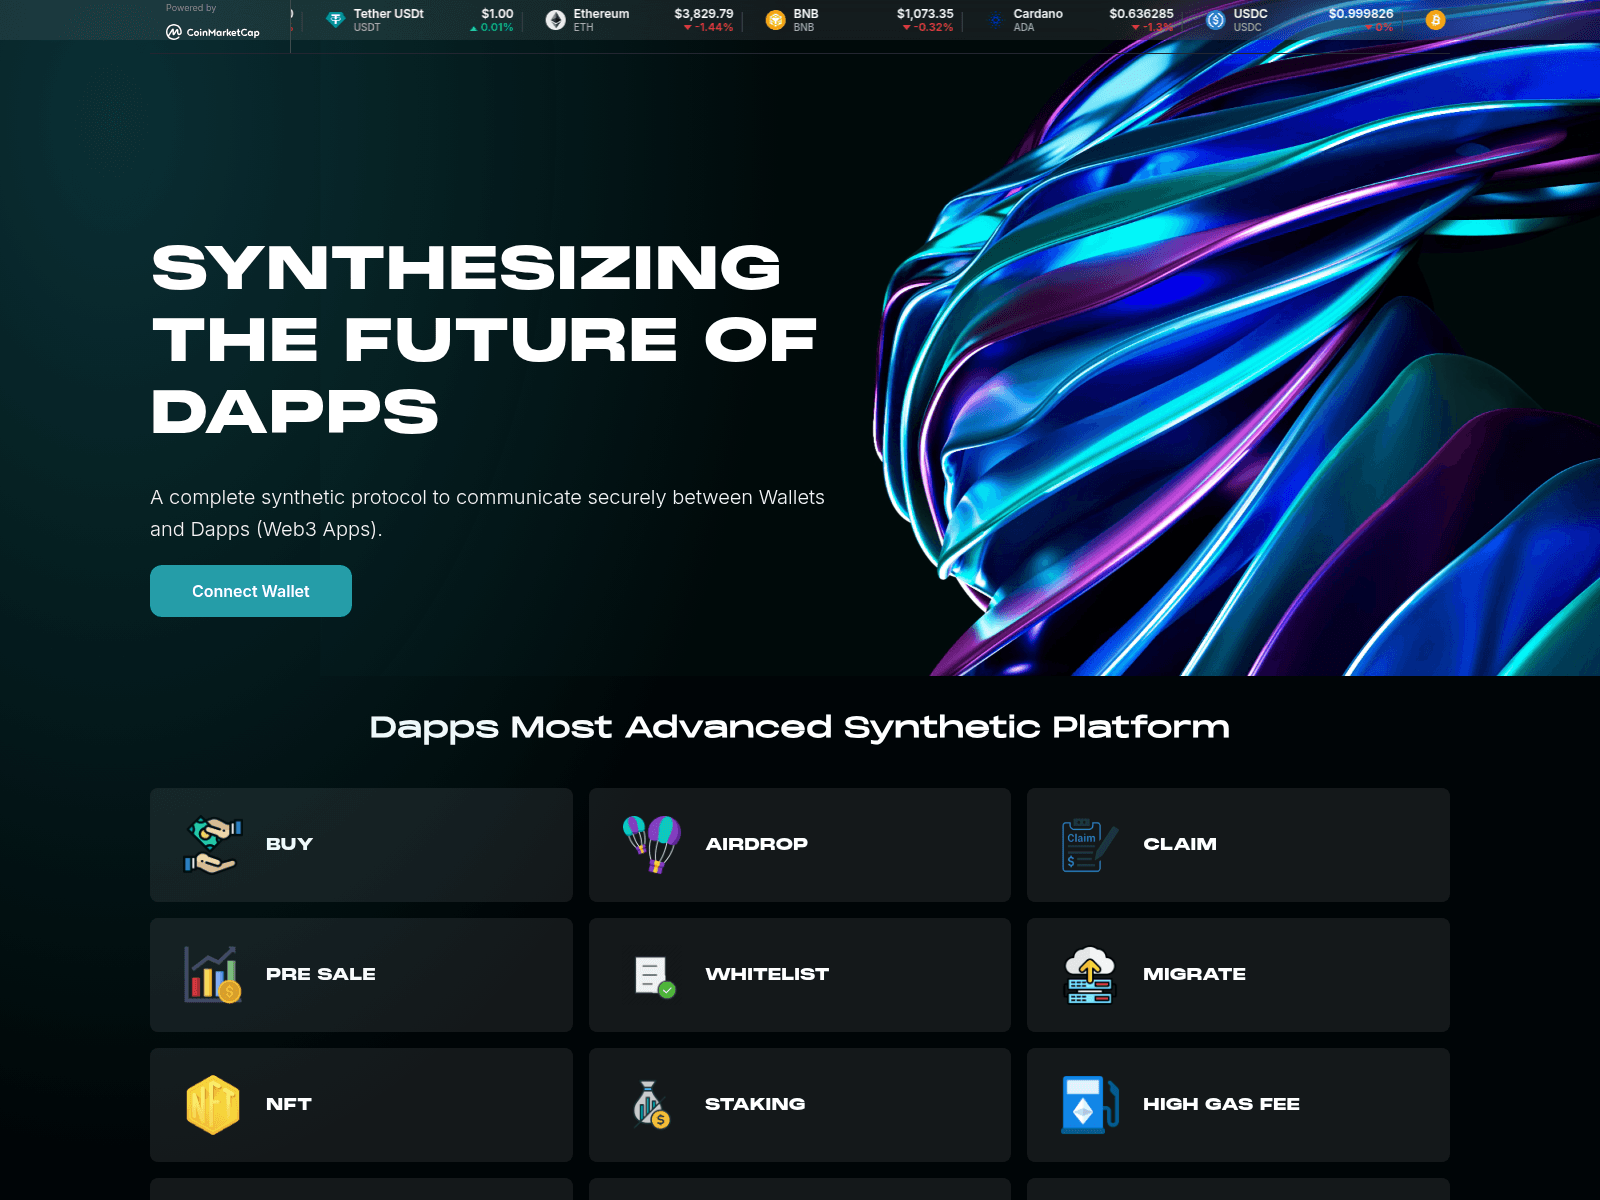Click the Ethereum -1.44% change value
Screen dimensions: 1600x1200
[x=709, y=28]
